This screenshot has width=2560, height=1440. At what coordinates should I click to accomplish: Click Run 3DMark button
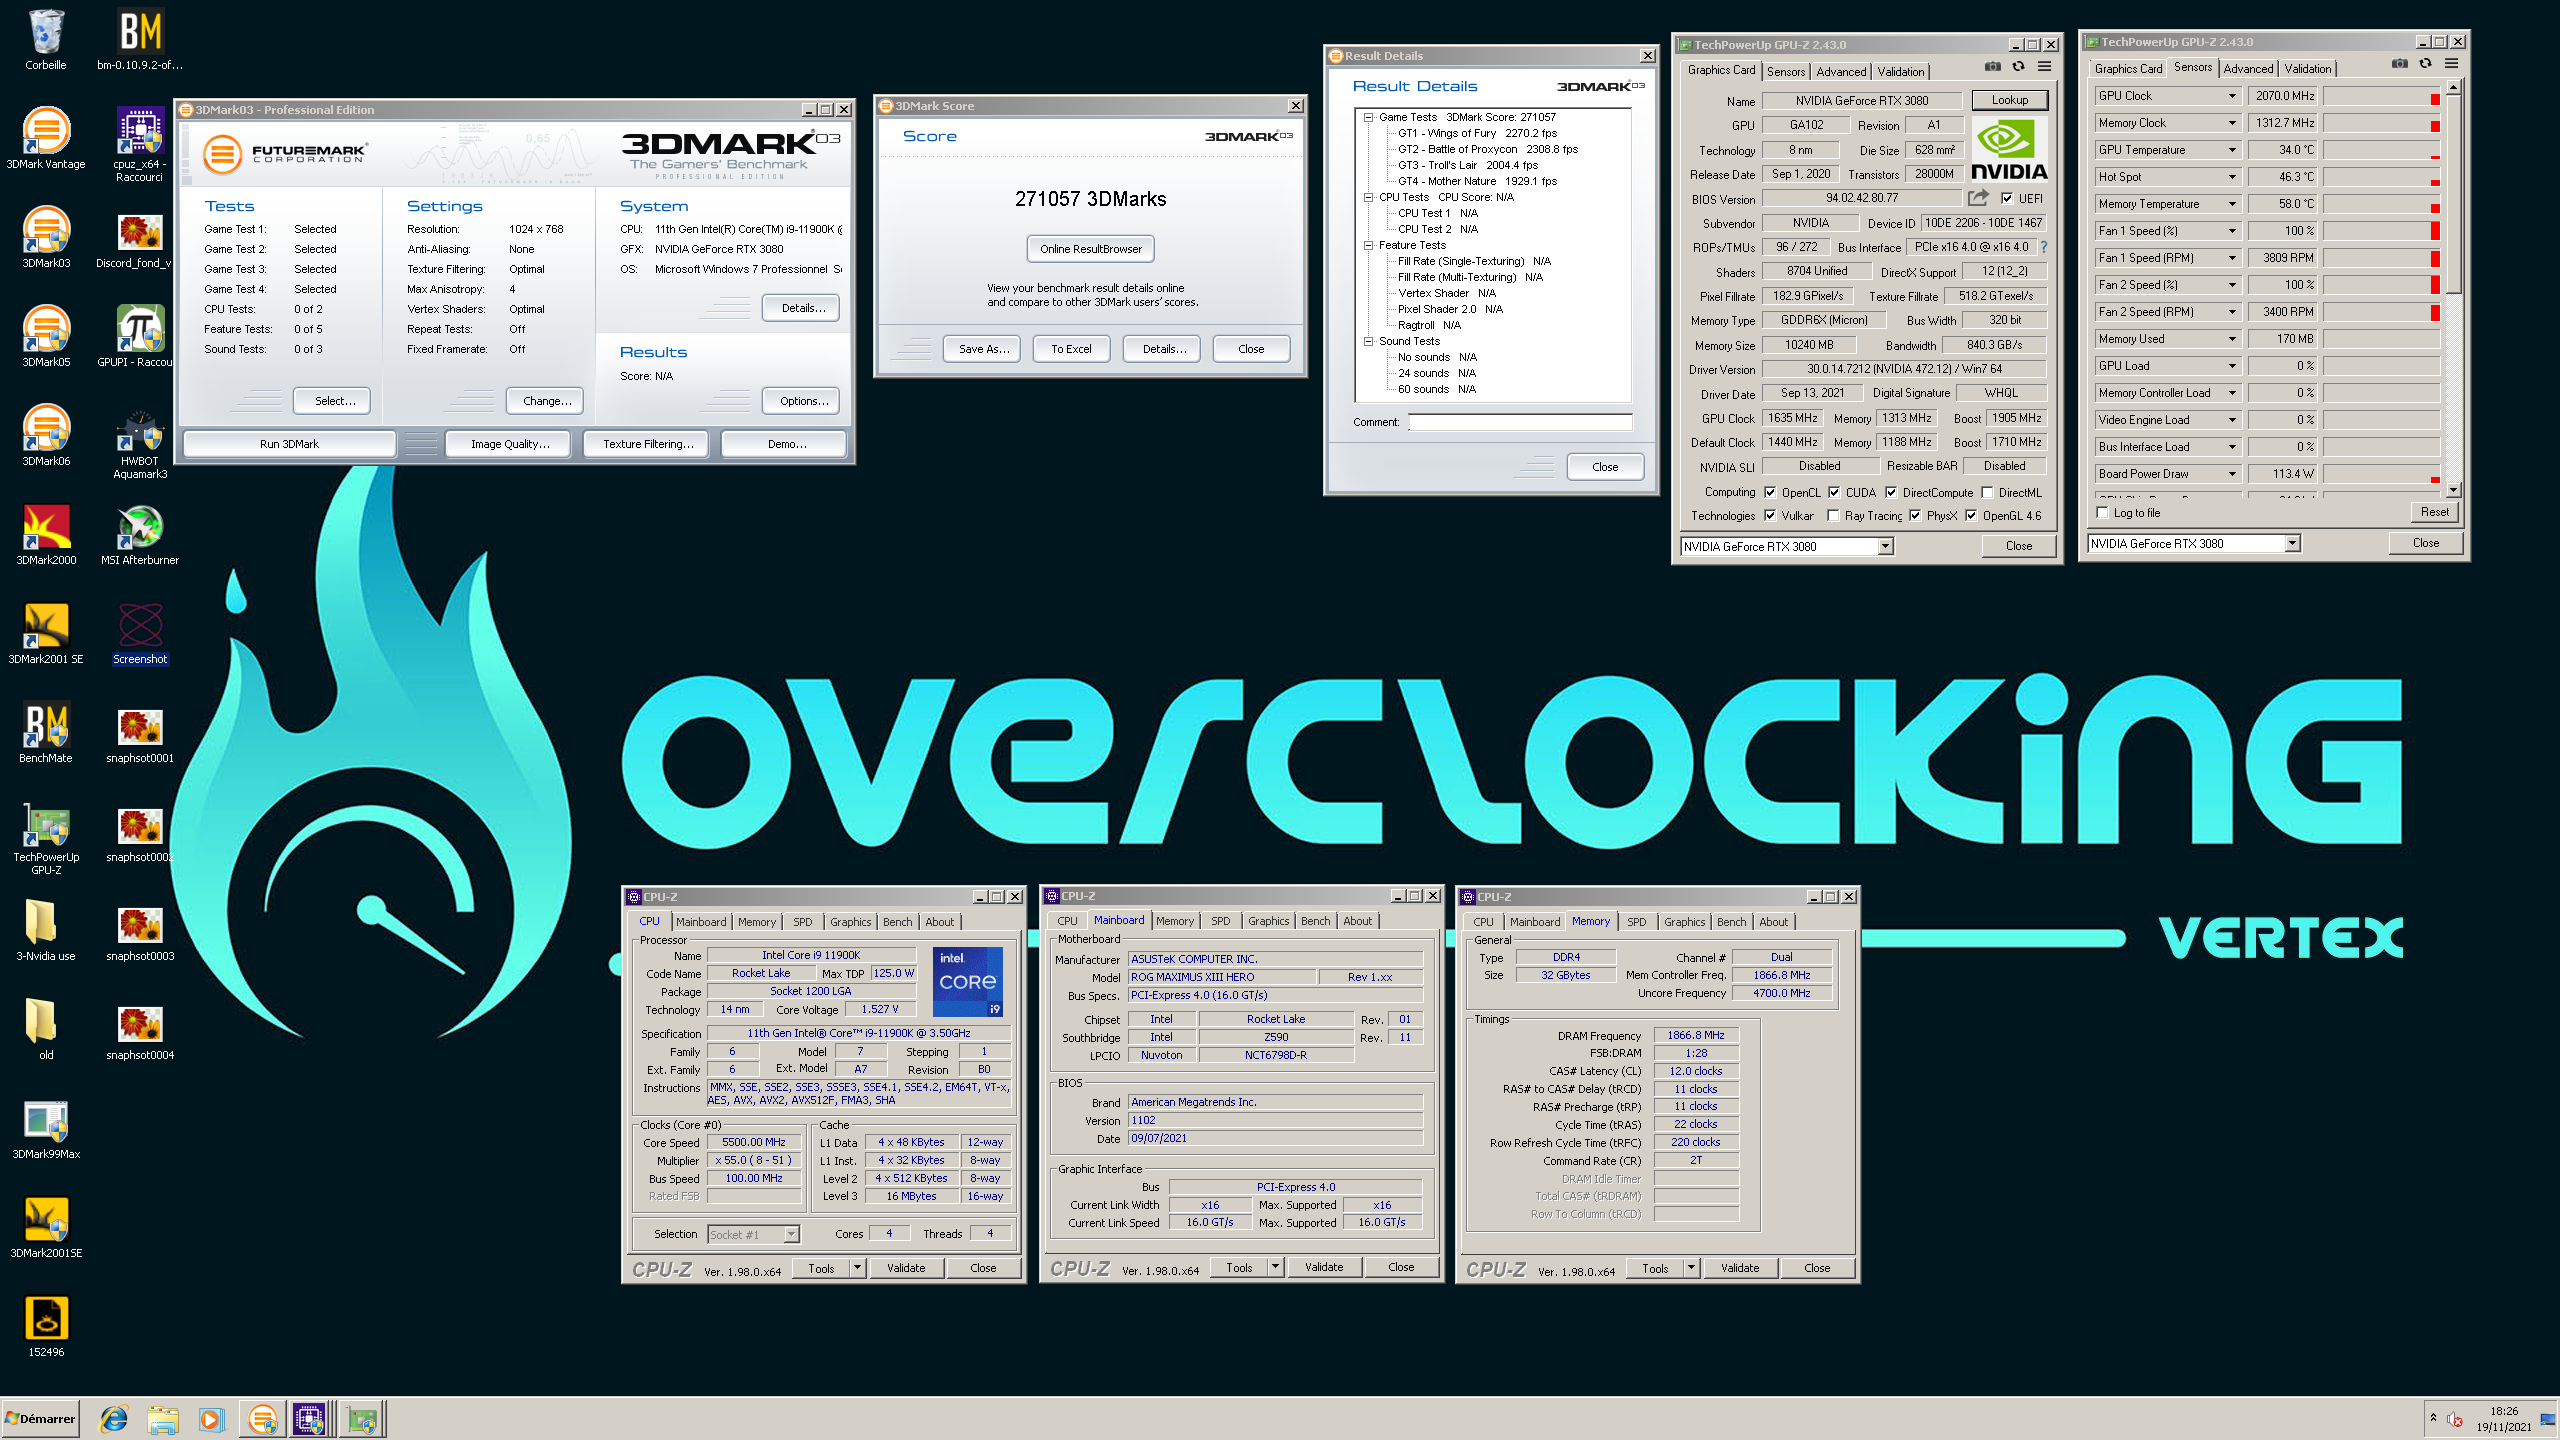pyautogui.click(x=289, y=444)
